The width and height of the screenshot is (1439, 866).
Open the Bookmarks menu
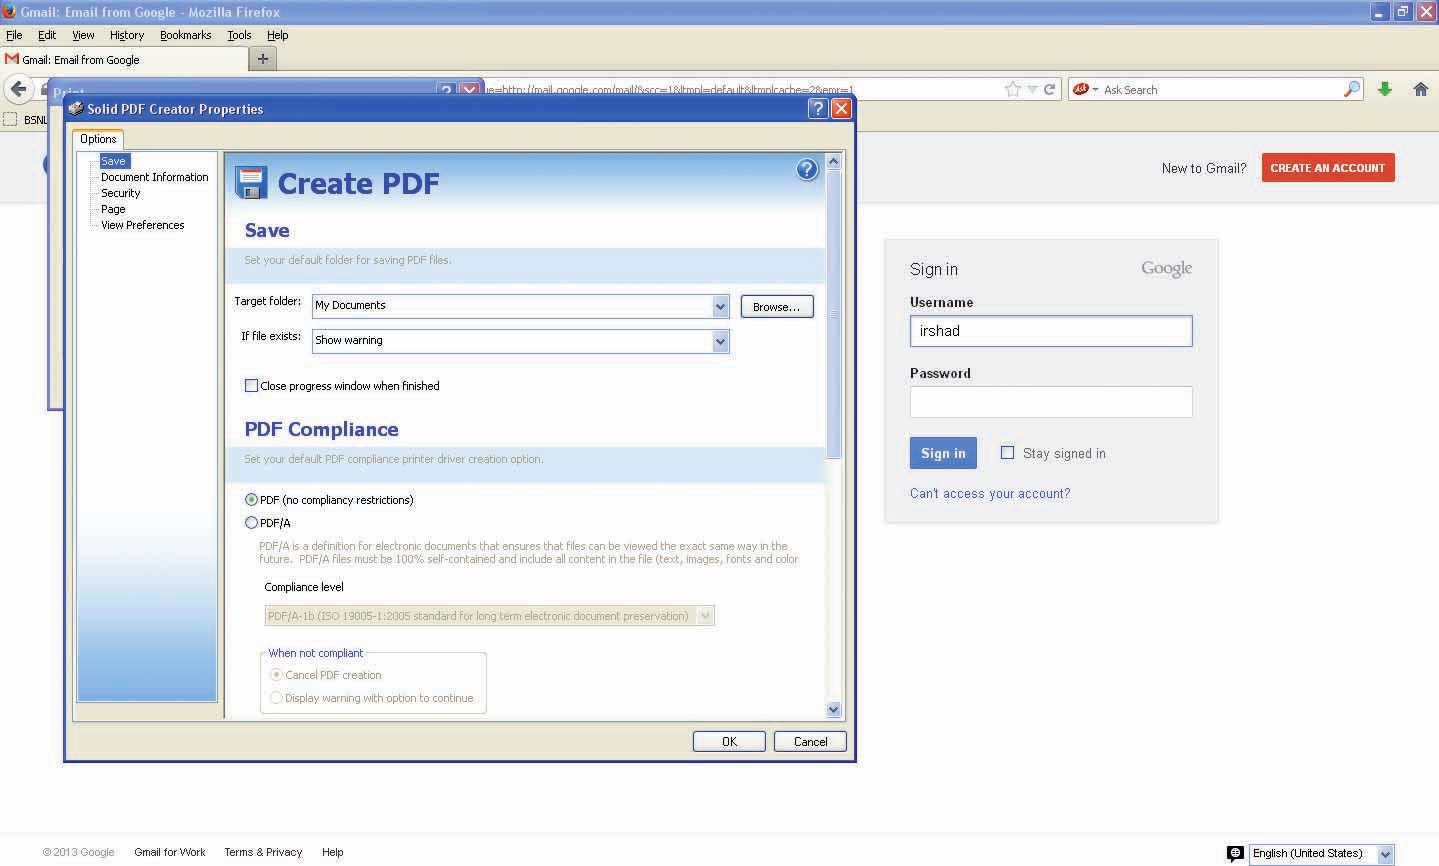pyautogui.click(x=185, y=35)
